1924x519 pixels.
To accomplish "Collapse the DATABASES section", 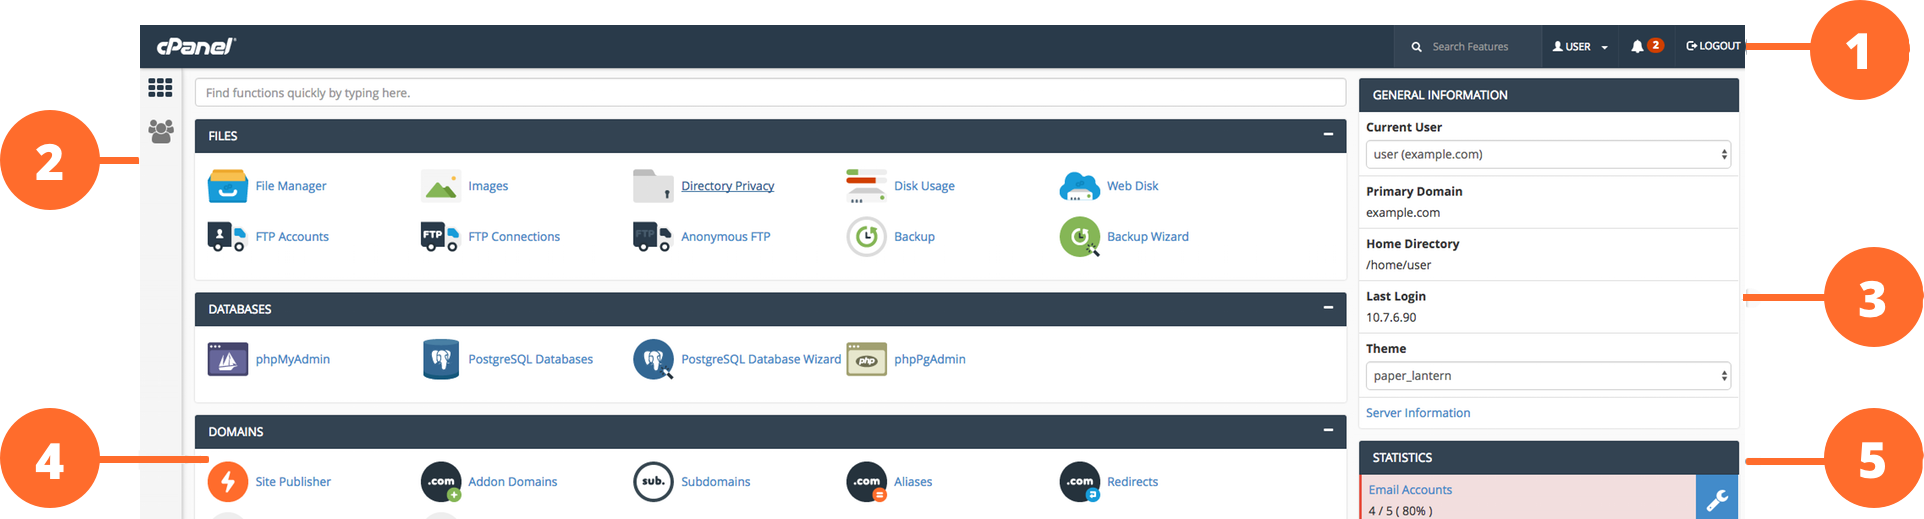I will tap(1328, 308).
